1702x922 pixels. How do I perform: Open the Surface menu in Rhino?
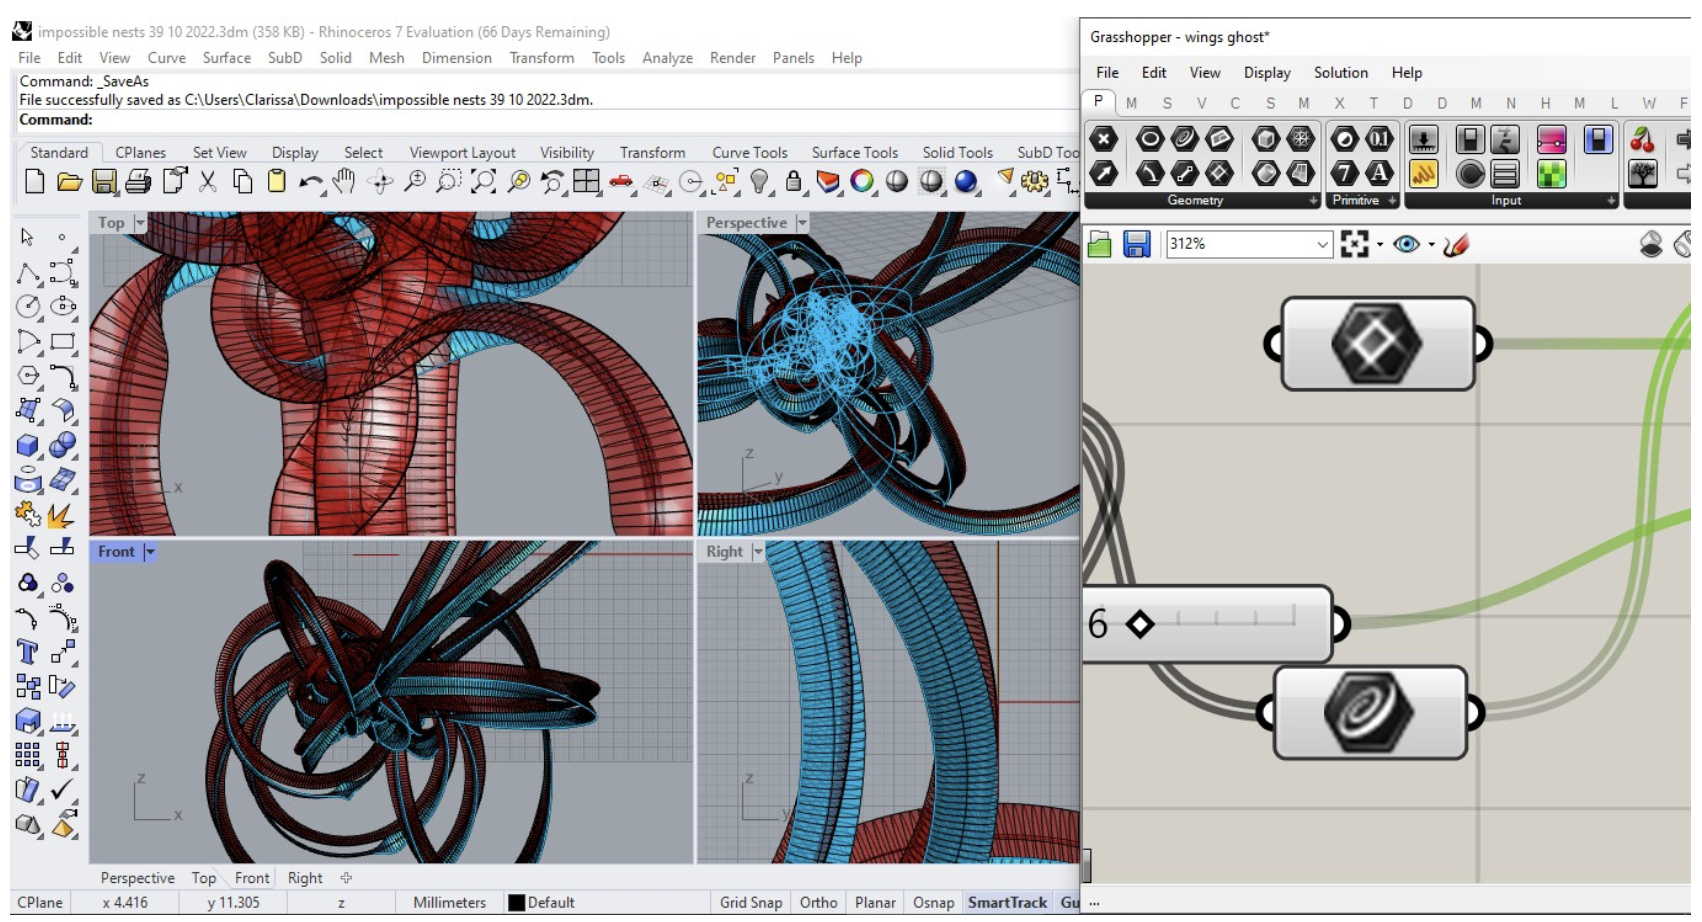pos(226,58)
